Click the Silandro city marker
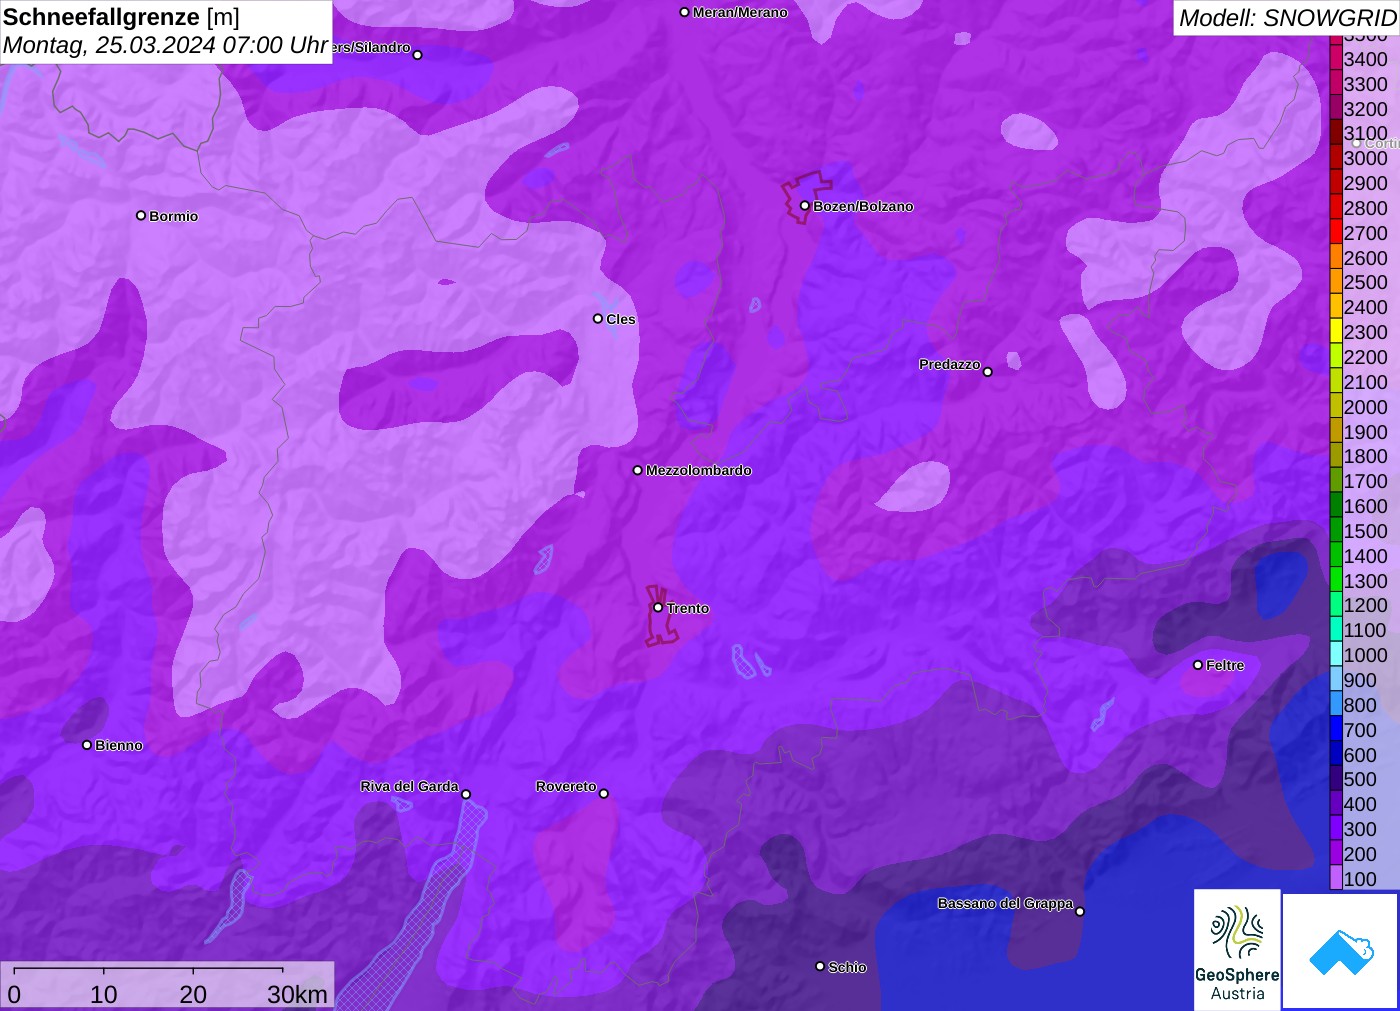Image resolution: width=1400 pixels, height=1011 pixels. 418,55
